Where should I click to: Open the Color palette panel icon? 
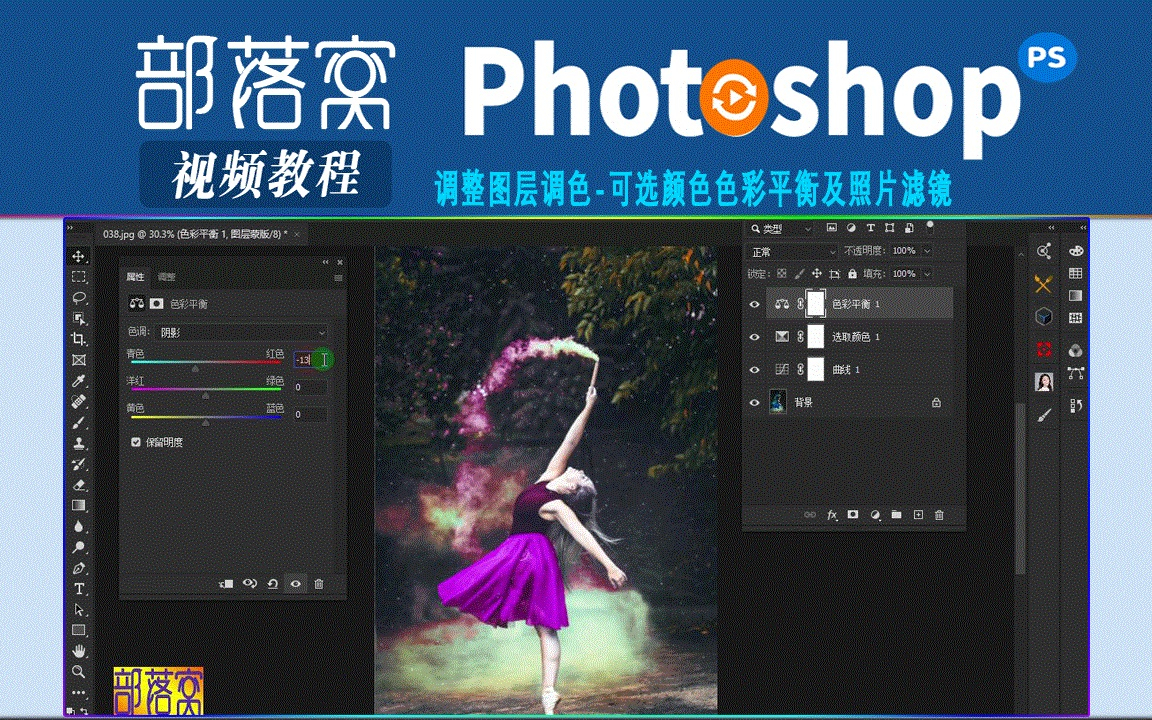pos(1076,251)
